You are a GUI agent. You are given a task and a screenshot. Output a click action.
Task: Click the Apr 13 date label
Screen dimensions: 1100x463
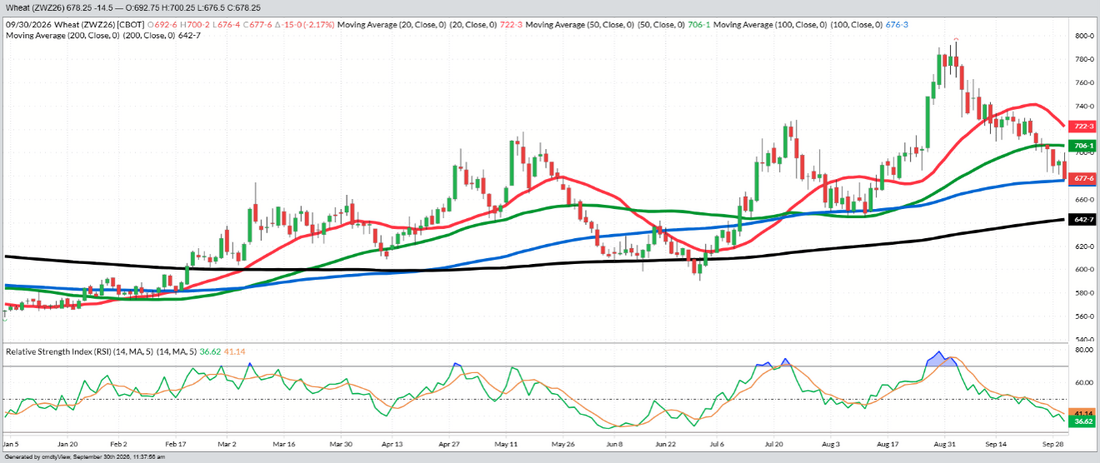pos(394,444)
